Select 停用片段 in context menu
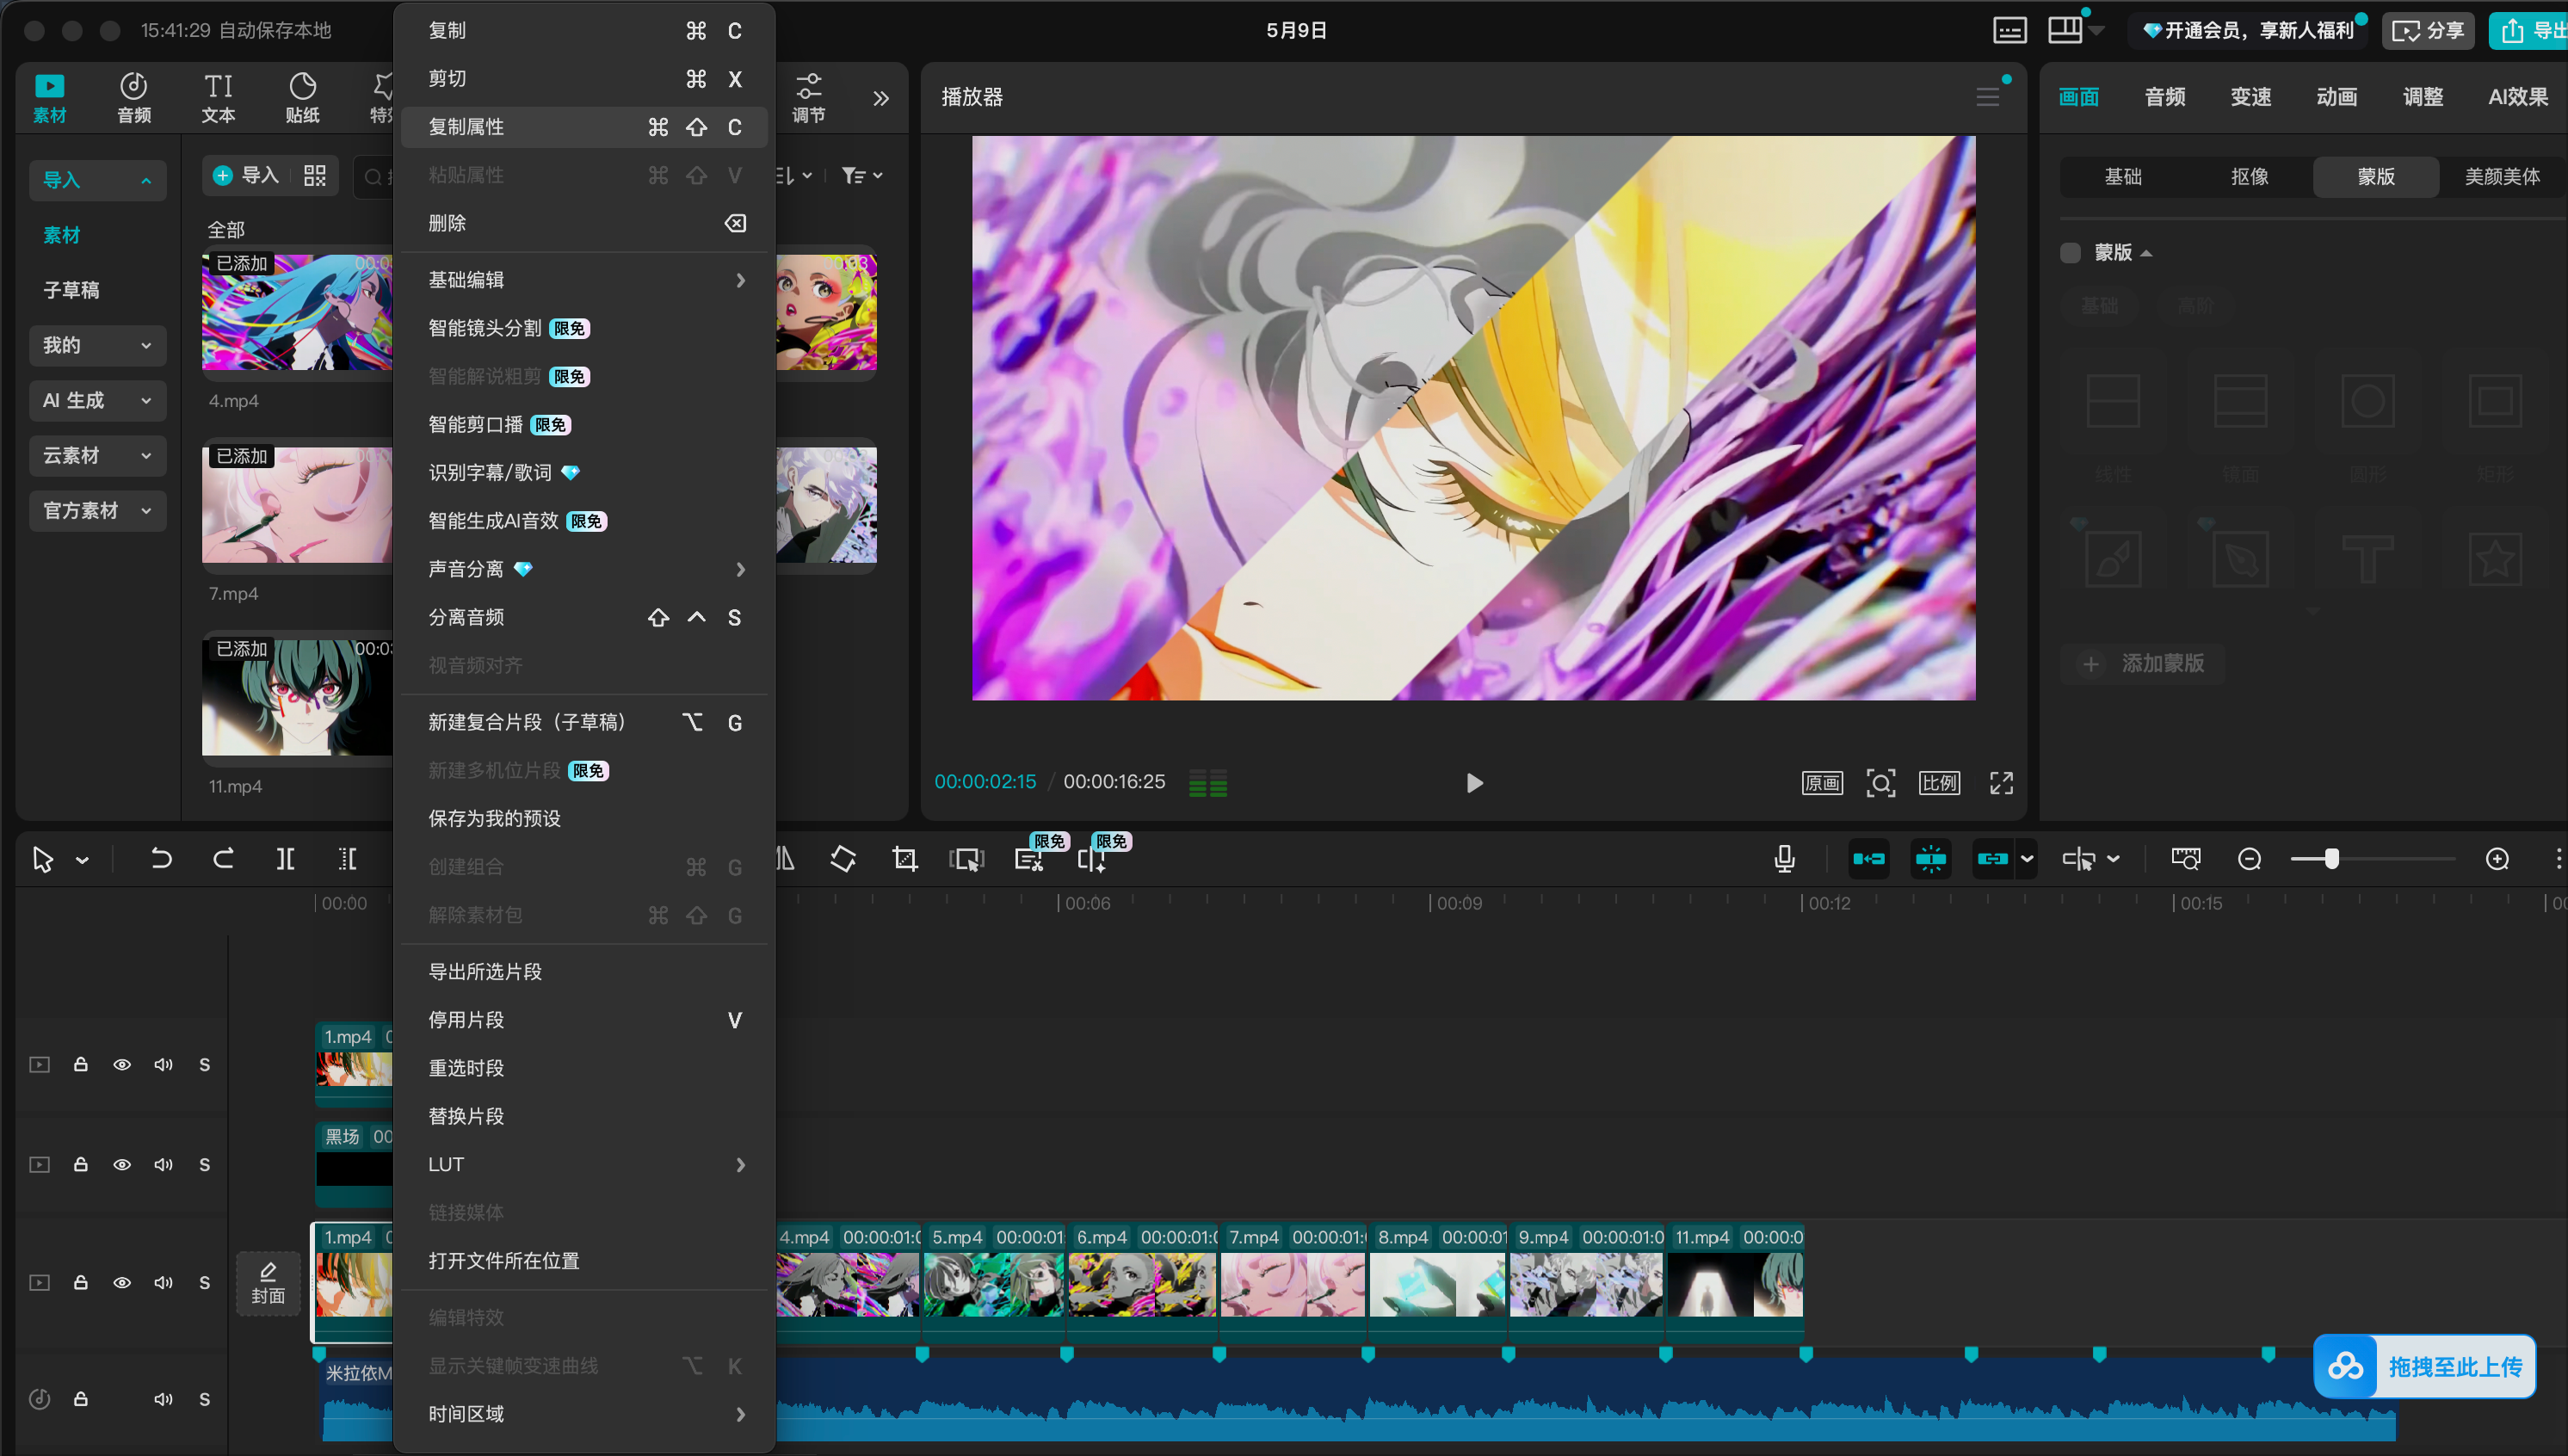 [x=585, y=1020]
